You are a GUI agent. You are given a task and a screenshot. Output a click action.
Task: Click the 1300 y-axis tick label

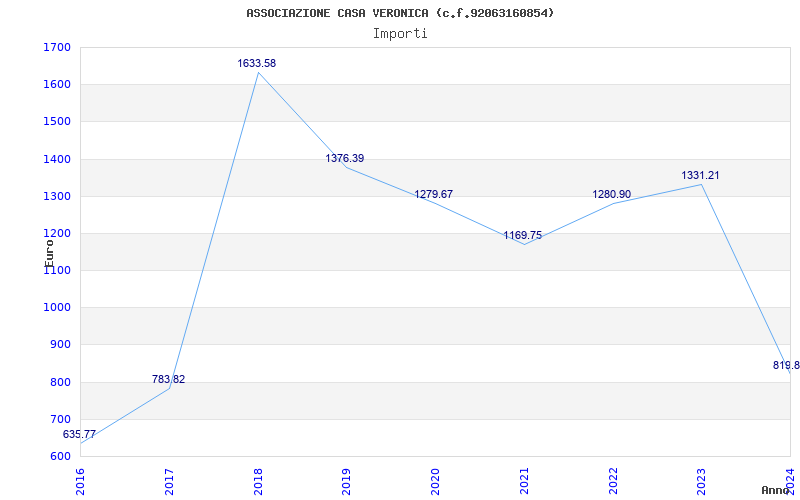click(x=57, y=196)
